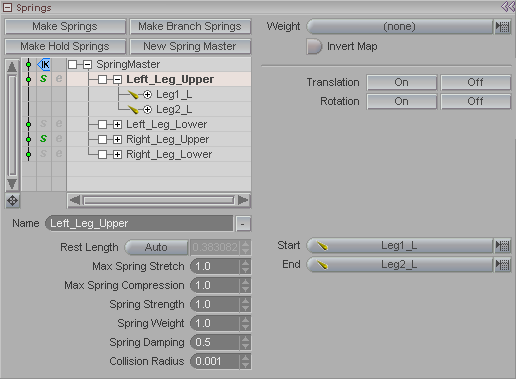Click the pan crosshair icon below the tree
The width and height of the screenshot is (516, 379).
(x=12, y=201)
